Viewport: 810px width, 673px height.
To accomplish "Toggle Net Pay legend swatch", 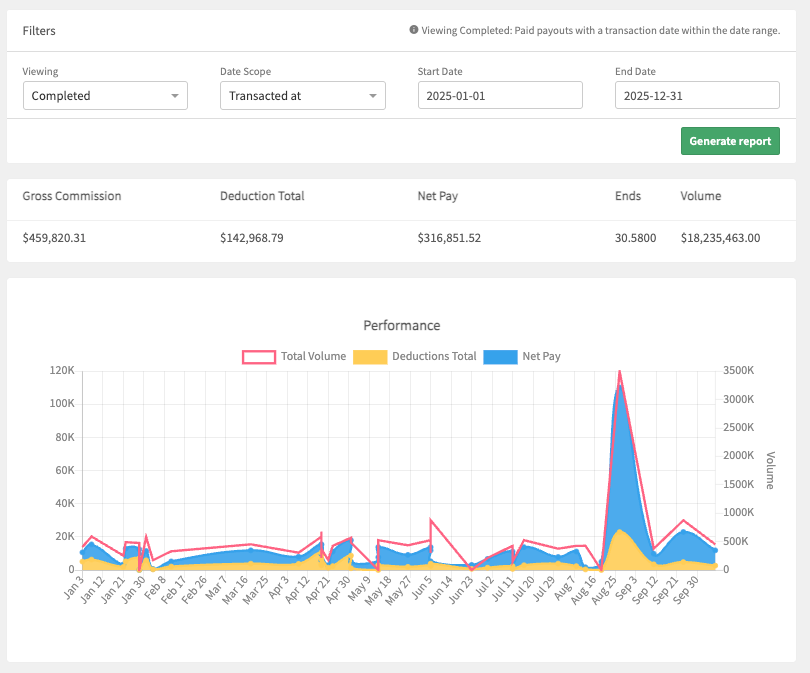I will [500, 357].
